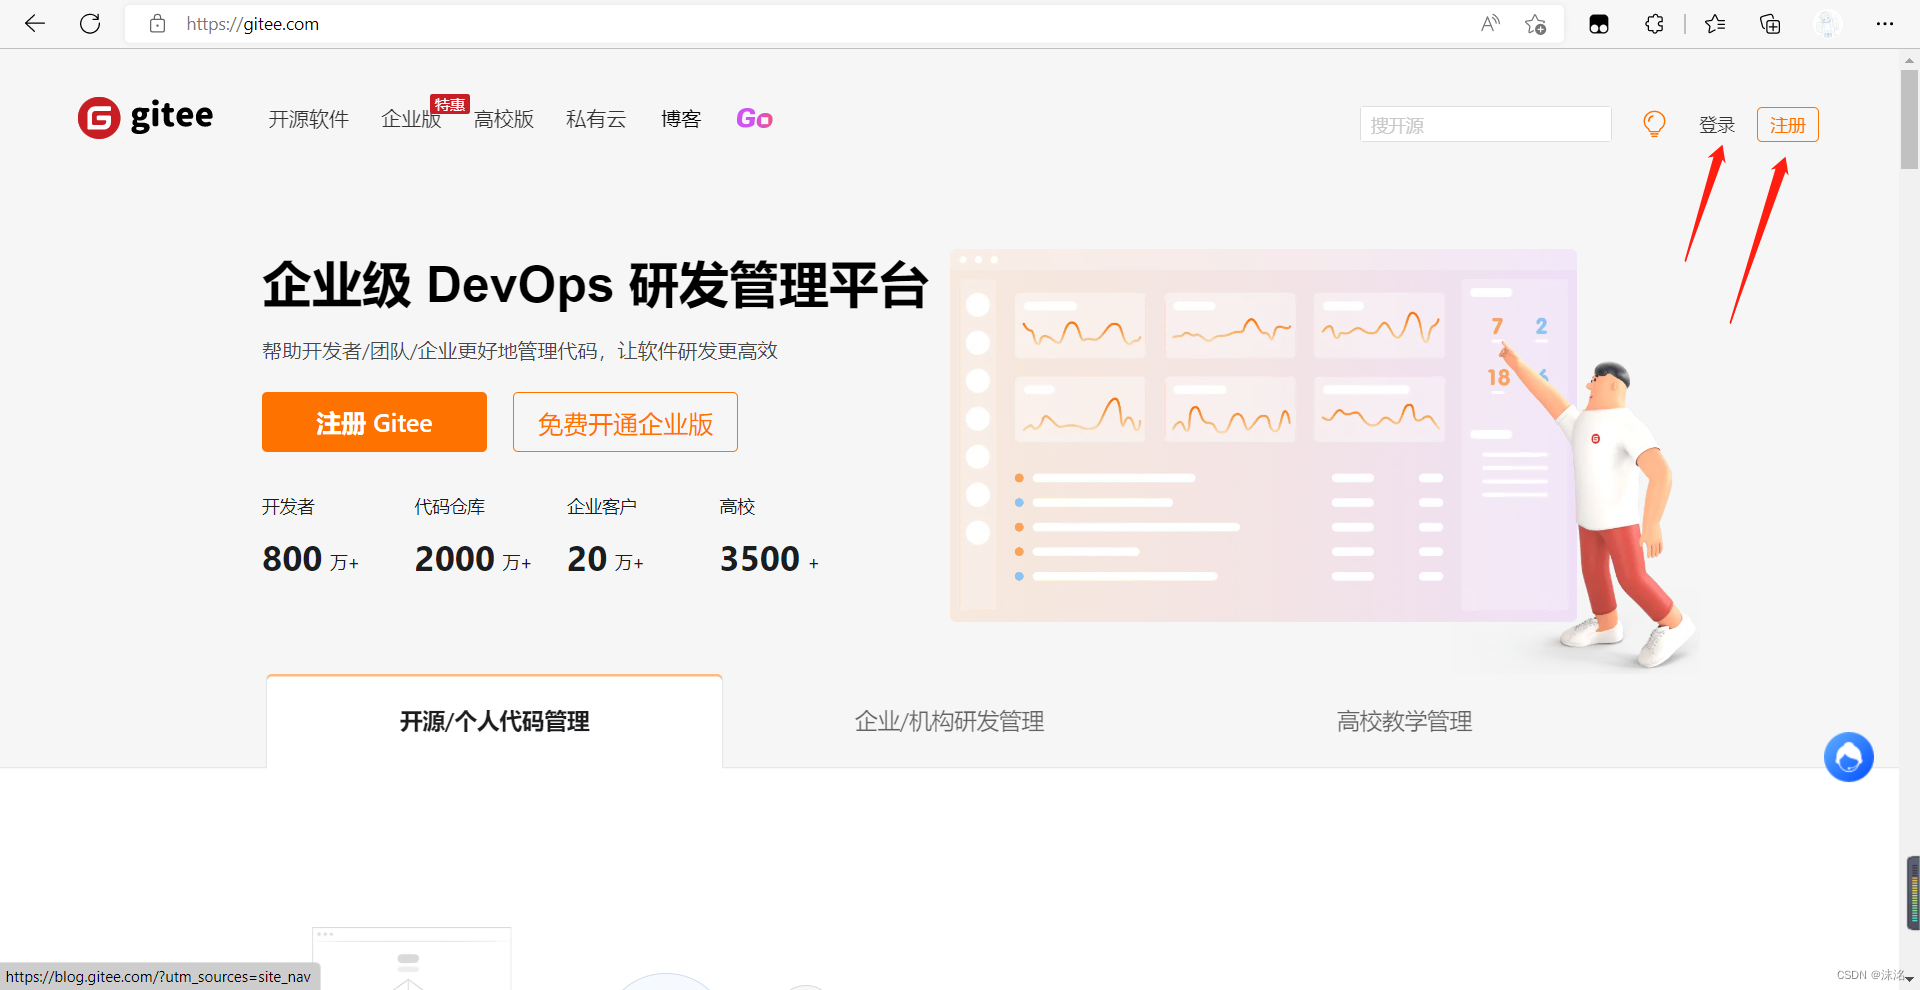The image size is (1920, 990).
Task: Click the gitee logo
Action: pos(146,118)
